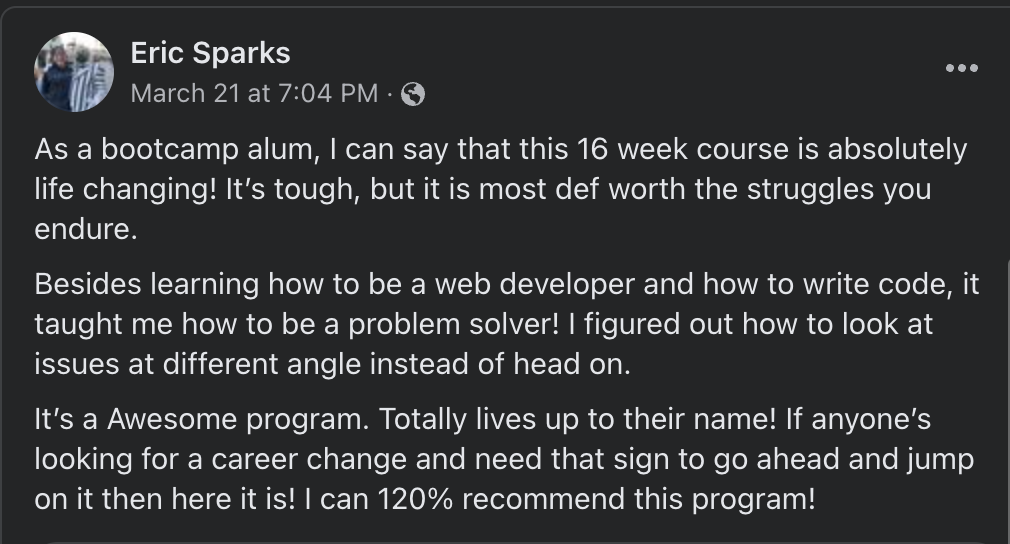Open the March 21 at 7:04 PM timestamp
This screenshot has width=1010, height=544.
(x=254, y=93)
